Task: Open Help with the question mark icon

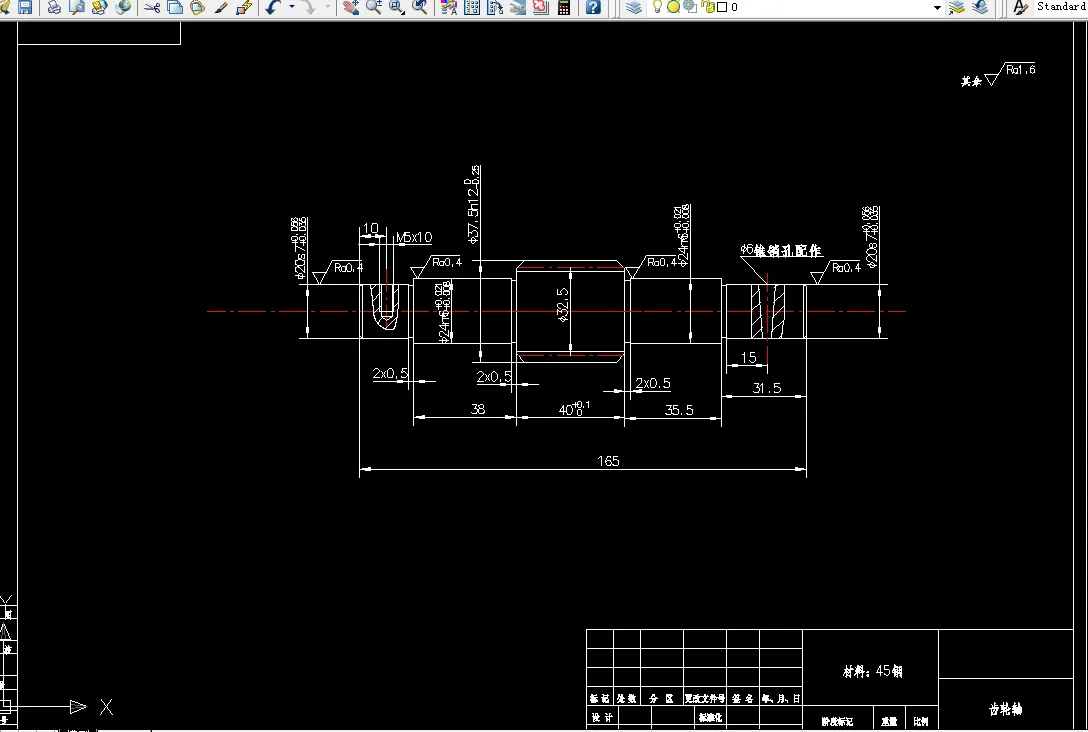Action: point(593,7)
